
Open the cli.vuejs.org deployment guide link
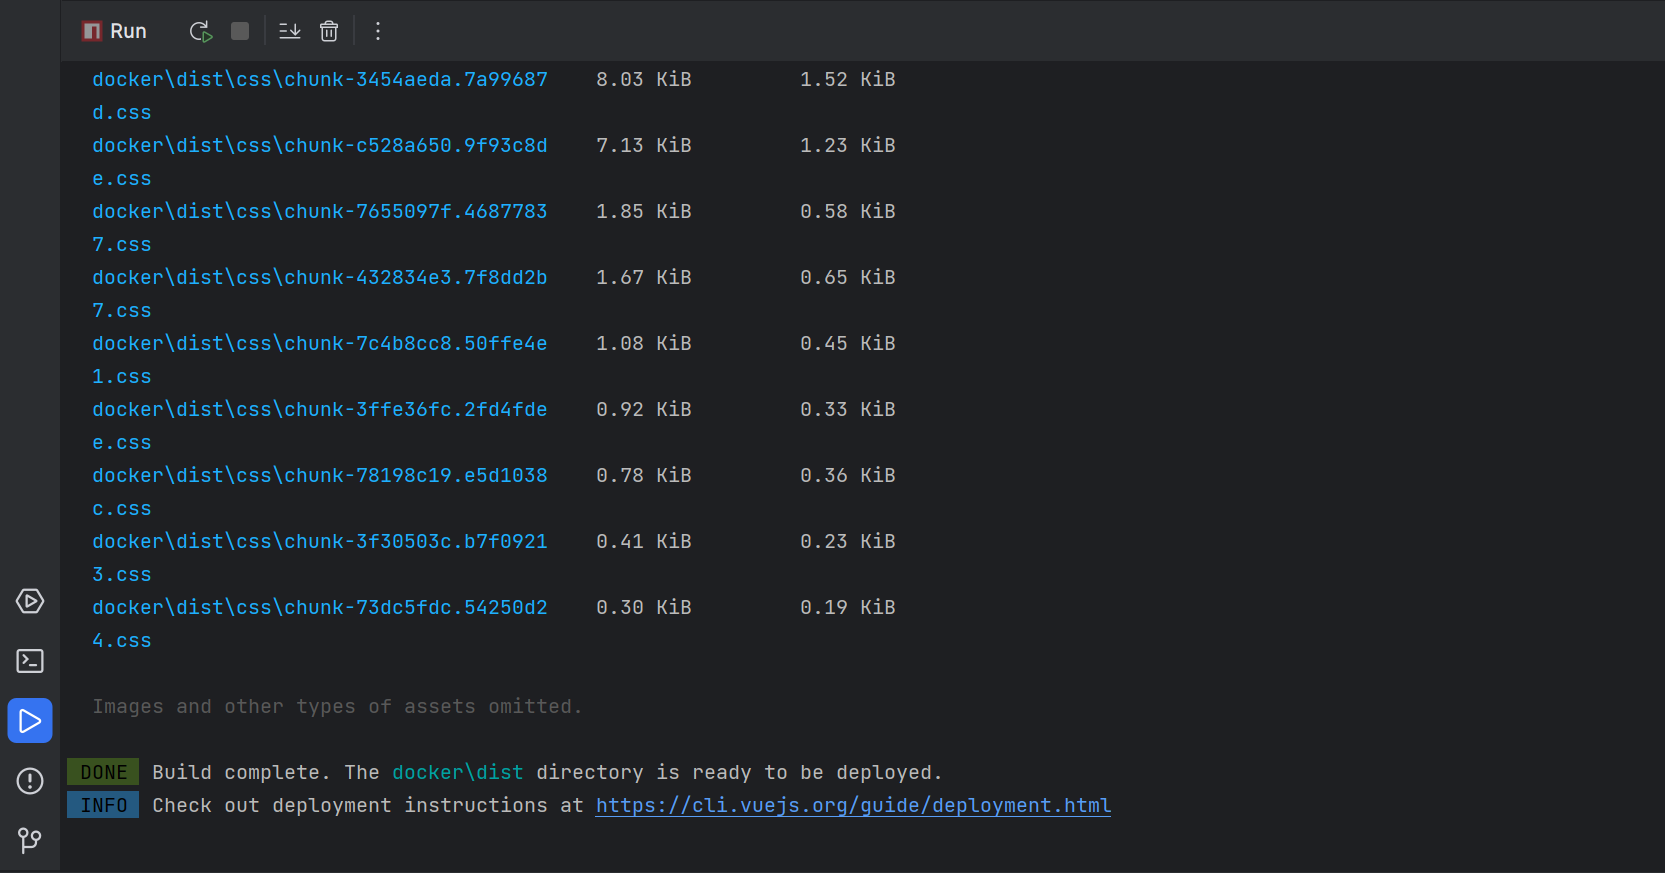coord(853,806)
